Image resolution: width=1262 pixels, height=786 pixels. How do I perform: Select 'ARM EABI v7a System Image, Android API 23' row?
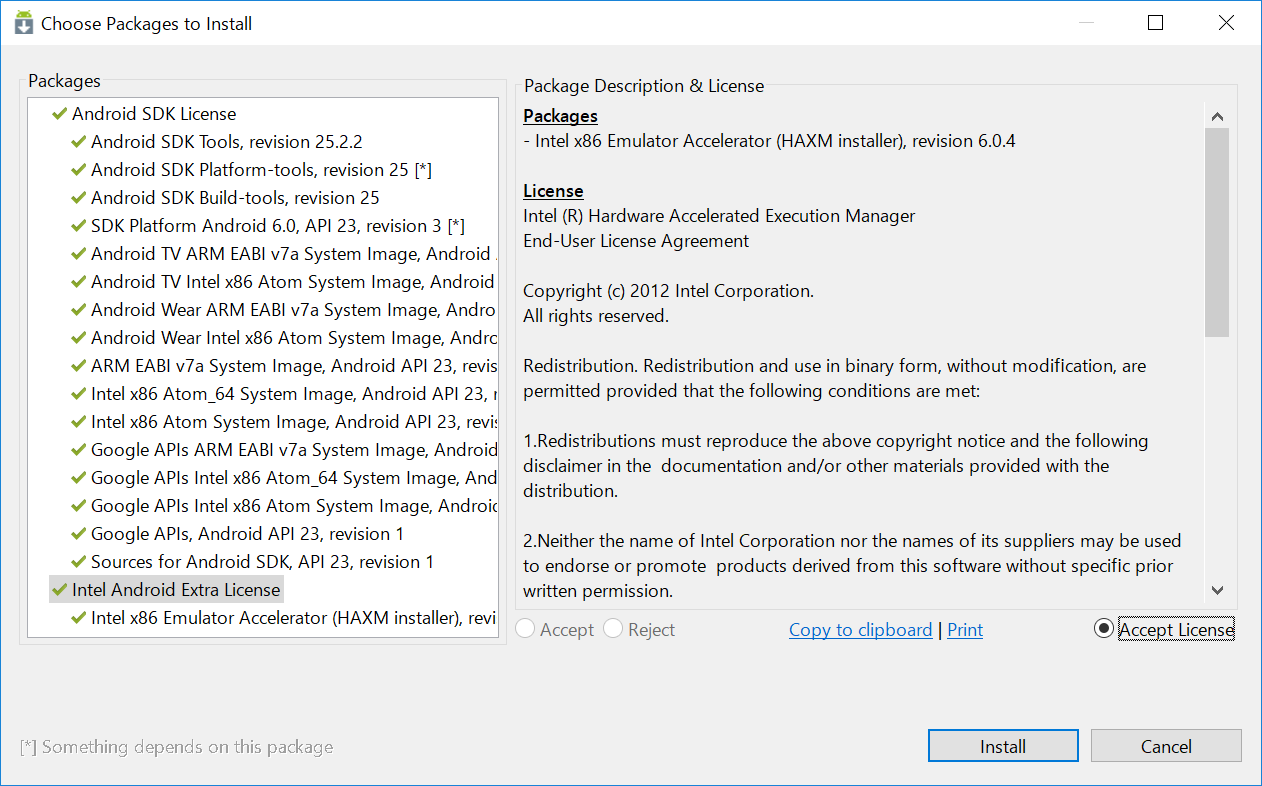coord(293,366)
